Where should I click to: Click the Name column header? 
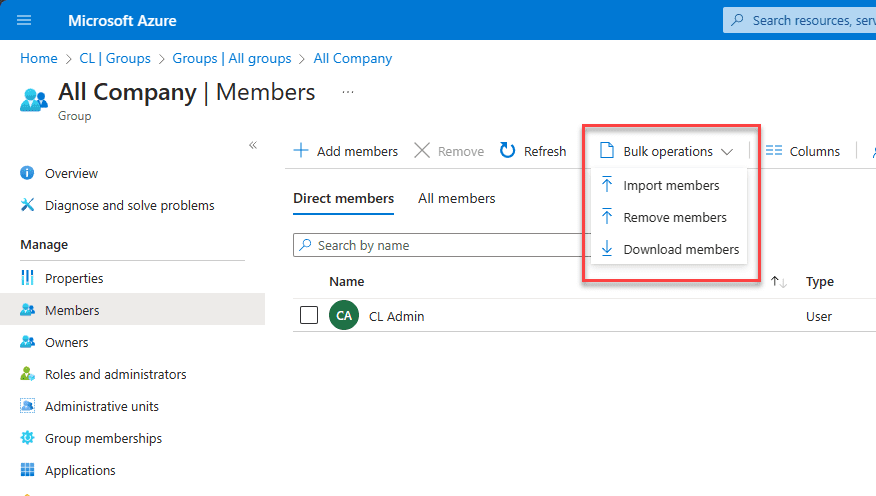pos(346,282)
